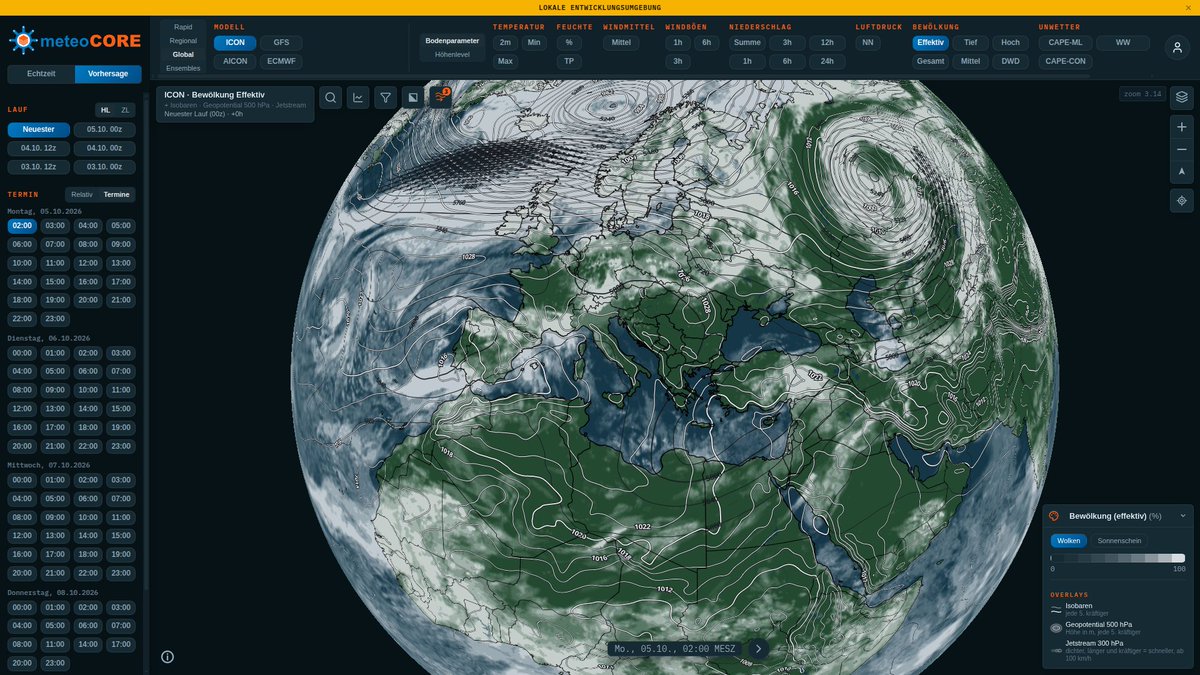1200x675 pixels.
Task: Toggle the contrast split-square icon
Action: click(x=412, y=97)
